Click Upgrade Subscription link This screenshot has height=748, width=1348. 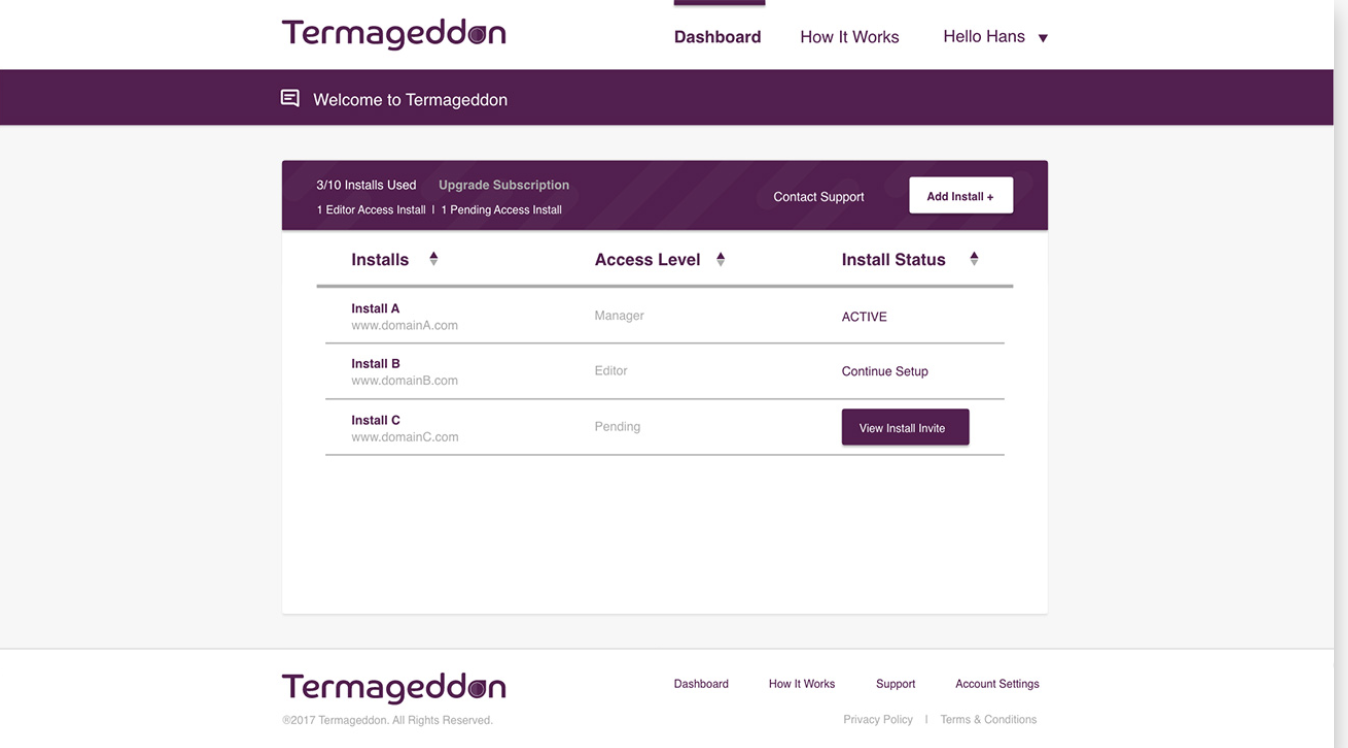click(x=504, y=185)
